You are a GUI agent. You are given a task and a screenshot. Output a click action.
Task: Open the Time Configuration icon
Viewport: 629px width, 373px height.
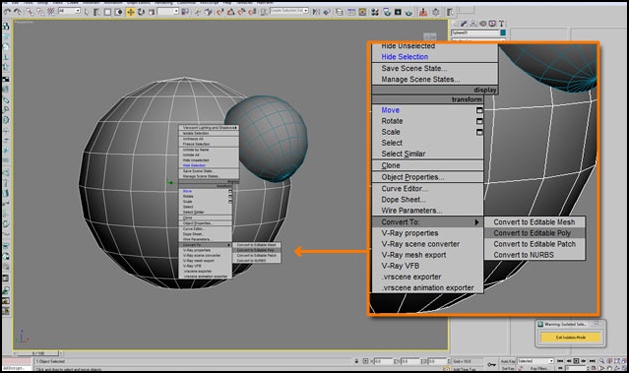pyautogui.click(x=594, y=368)
